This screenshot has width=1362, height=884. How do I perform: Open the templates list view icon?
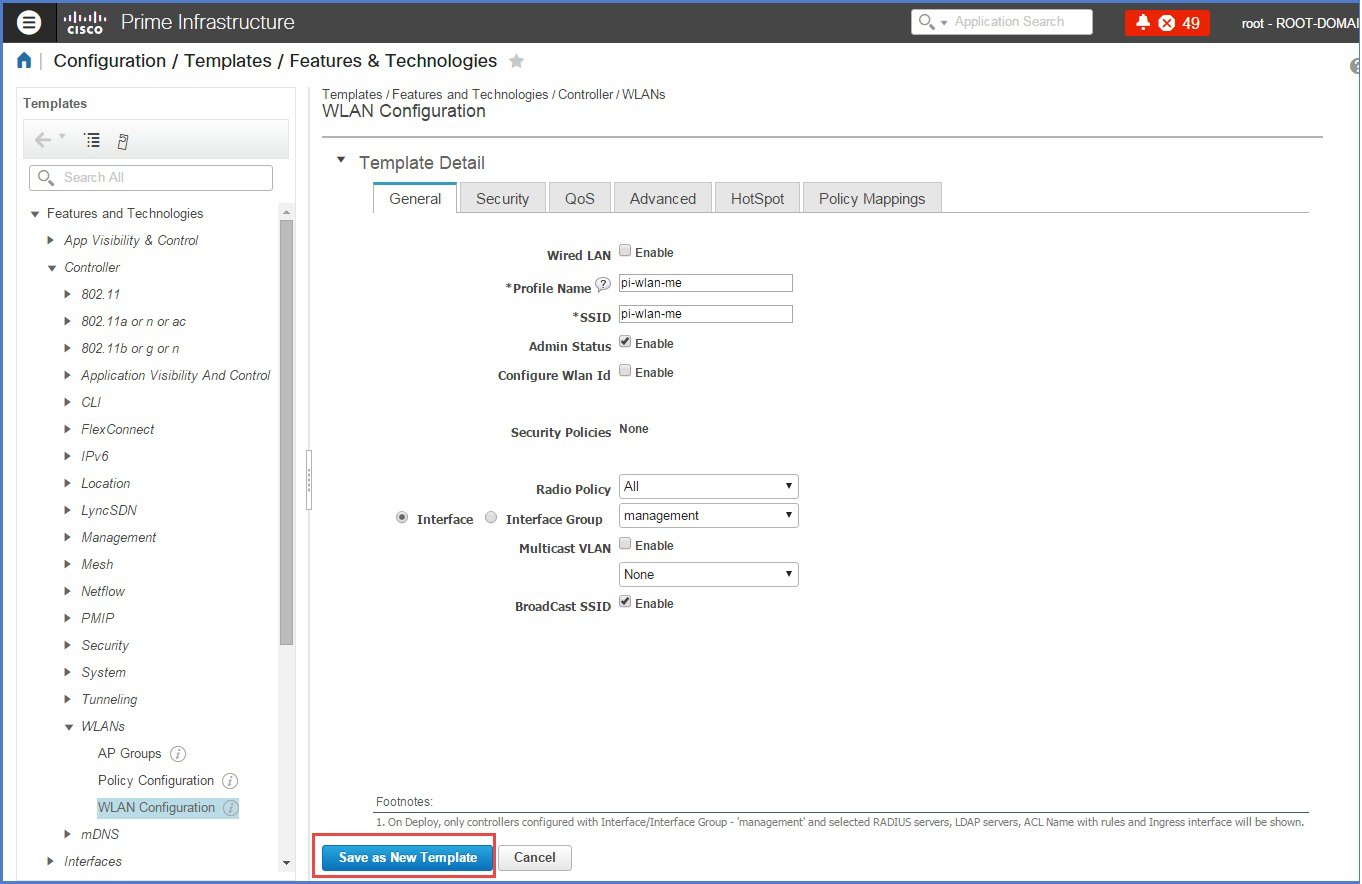92,140
